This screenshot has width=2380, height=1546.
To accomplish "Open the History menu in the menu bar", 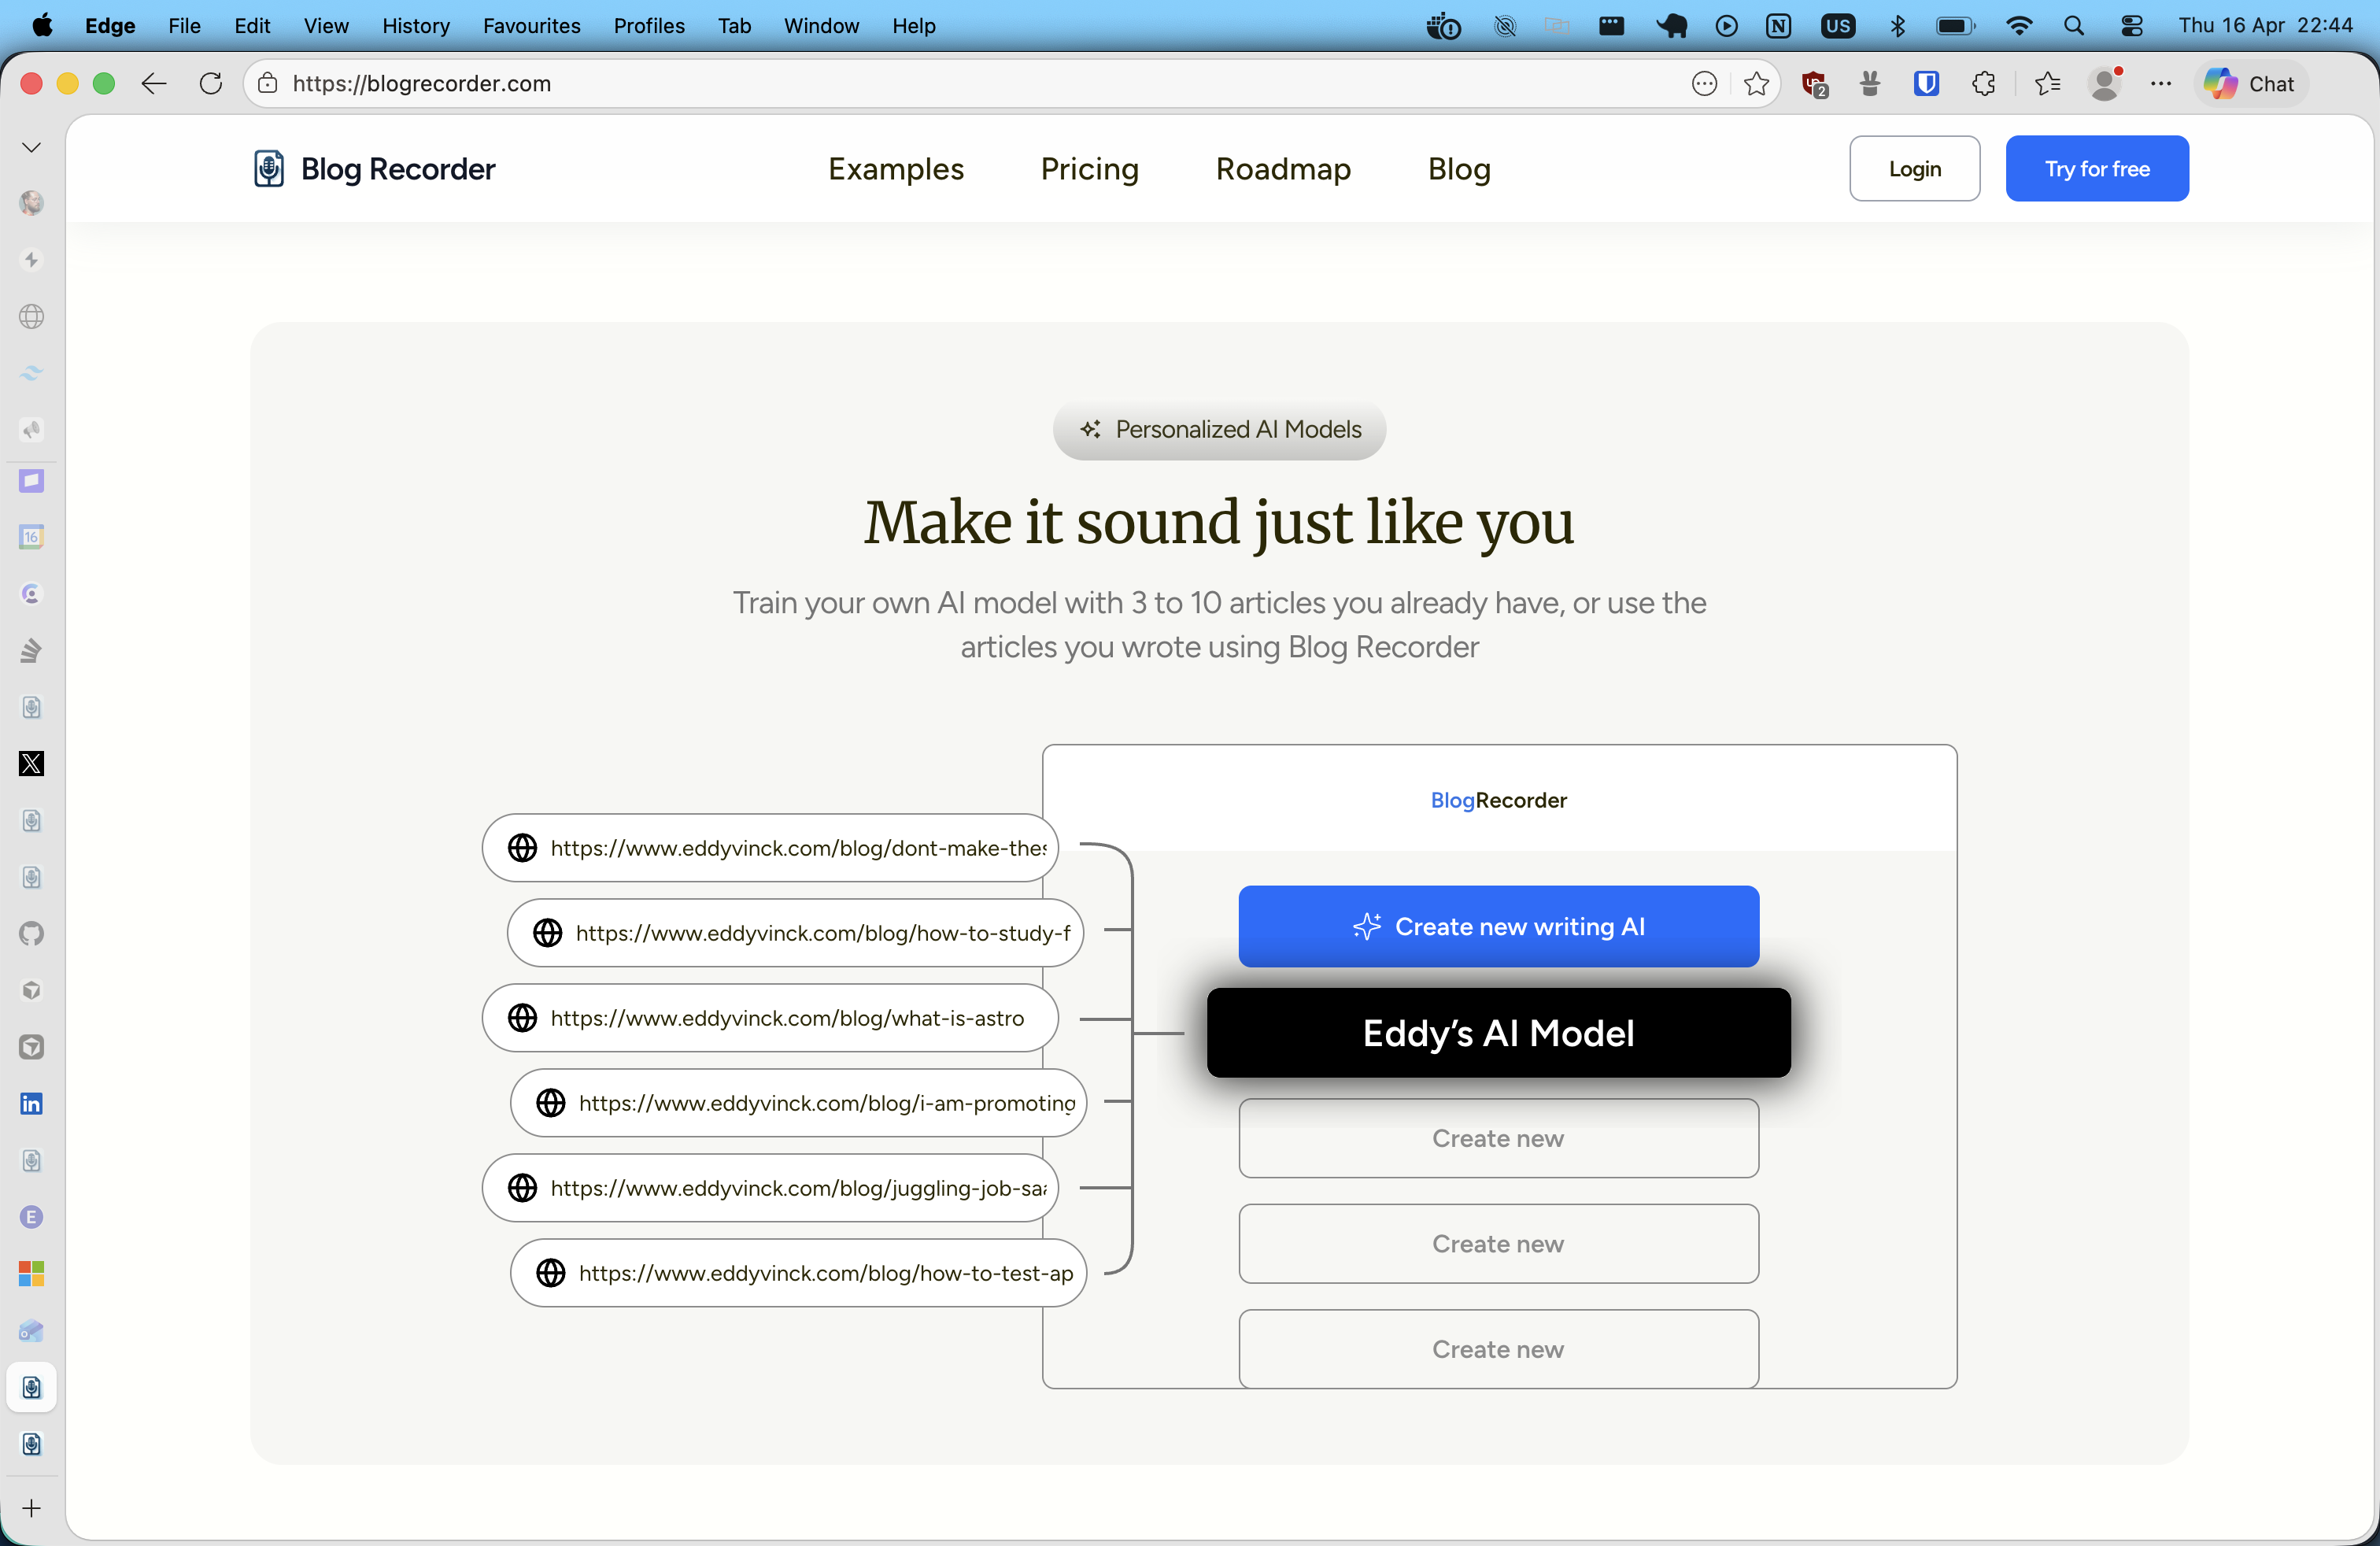I will pyautogui.click(x=415, y=26).
